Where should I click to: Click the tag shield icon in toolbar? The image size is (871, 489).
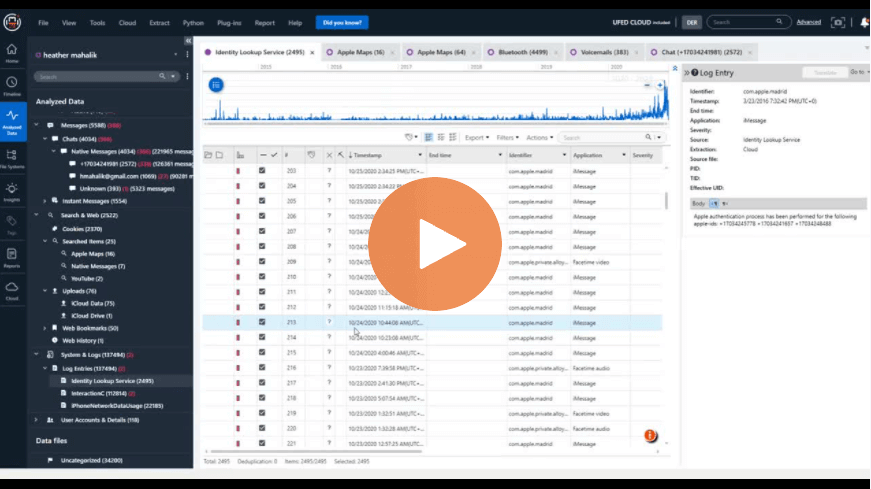[410, 137]
